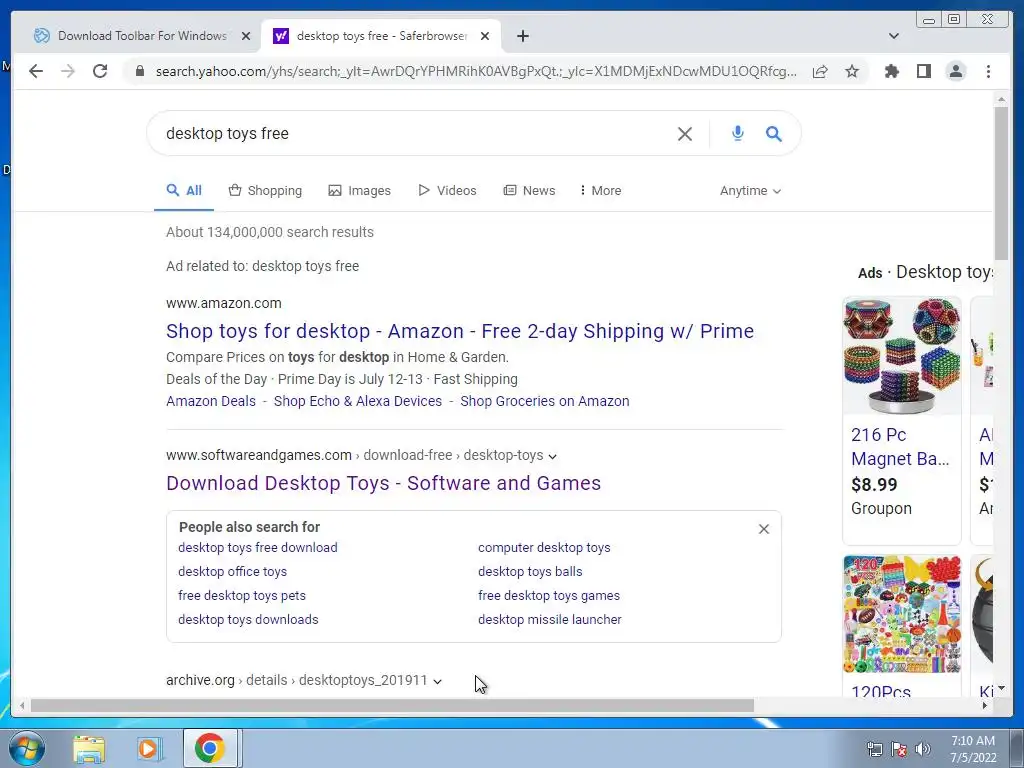Viewport: 1024px width, 768px height.
Task: Search free desktop toys pets suggestion
Action: pos(242,596)
